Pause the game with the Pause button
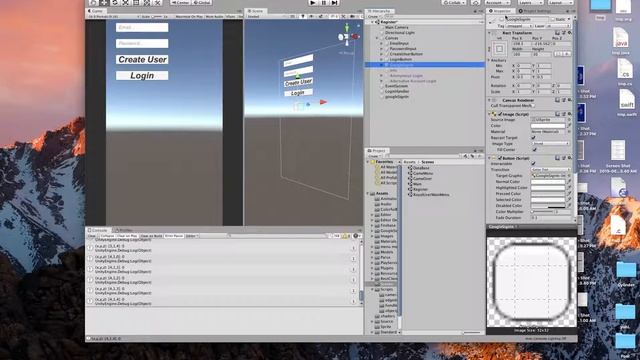640x360 pixels. pyautogui.click(x=324, y=2)
